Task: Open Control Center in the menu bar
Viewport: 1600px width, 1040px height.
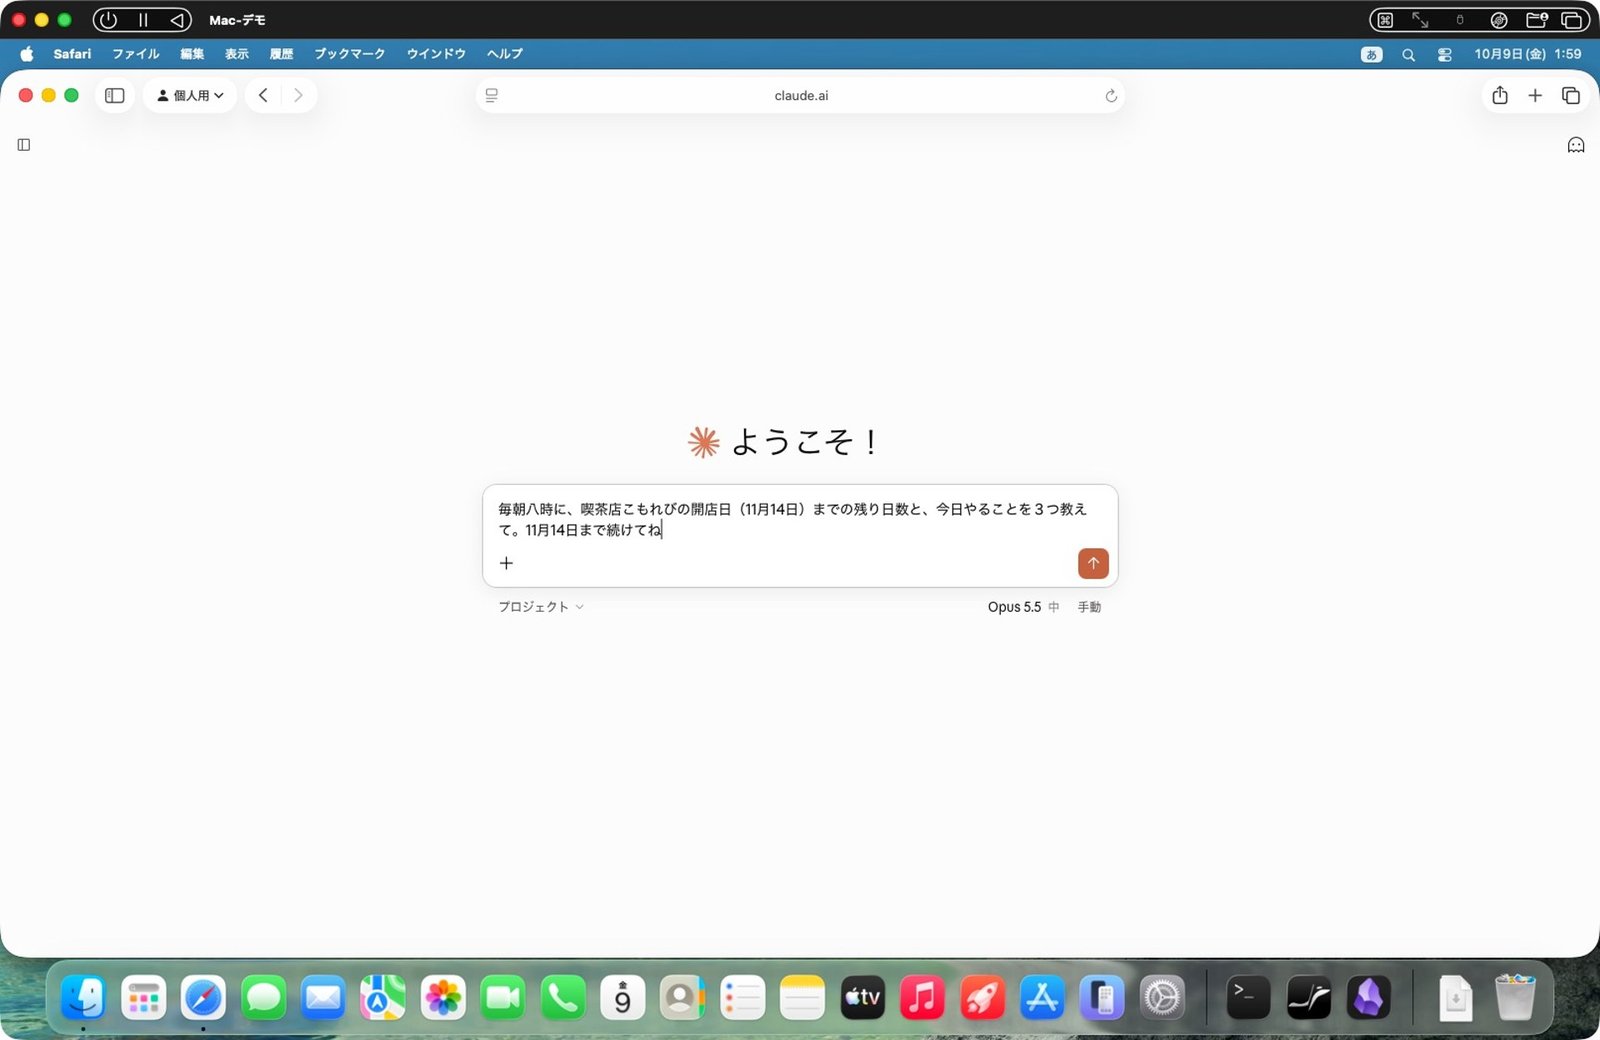Action: pyautogui.click(x=1444, y=55)
